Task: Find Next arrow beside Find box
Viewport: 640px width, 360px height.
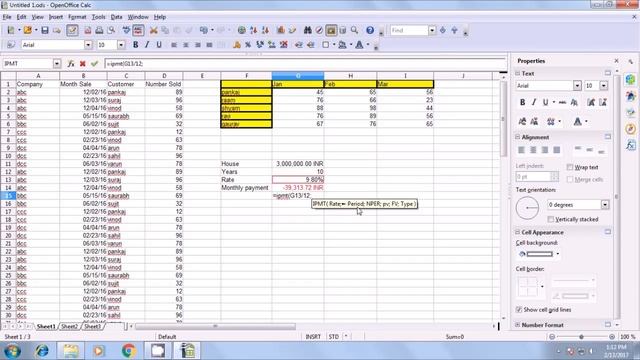Action: tap(443, 31)
